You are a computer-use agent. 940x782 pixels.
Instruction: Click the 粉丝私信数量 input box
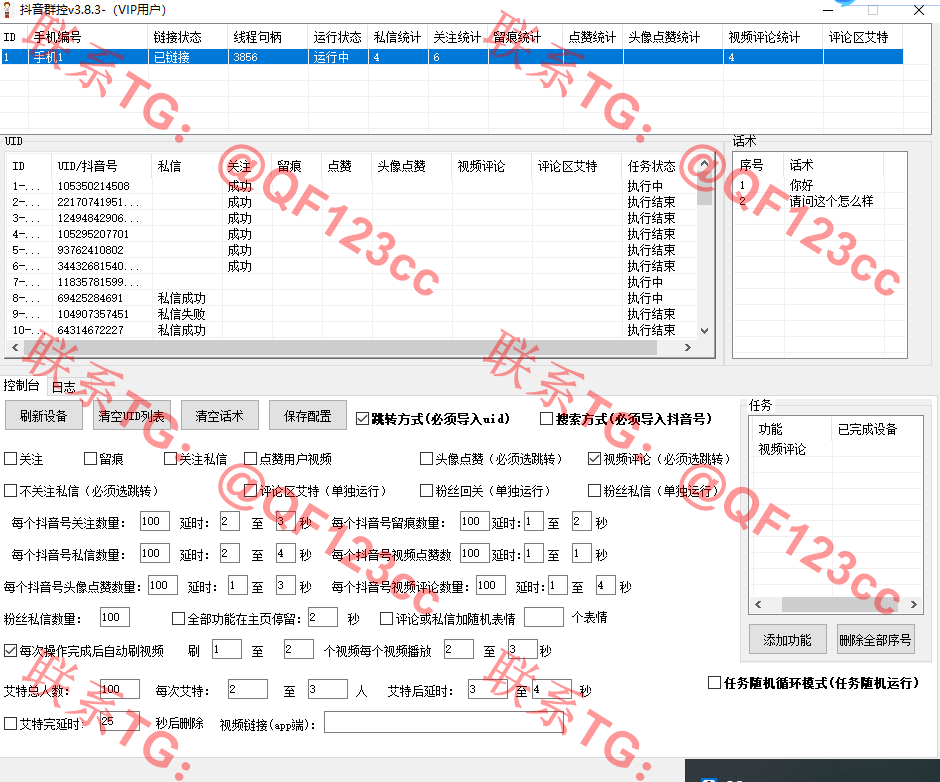coord(115,618)
